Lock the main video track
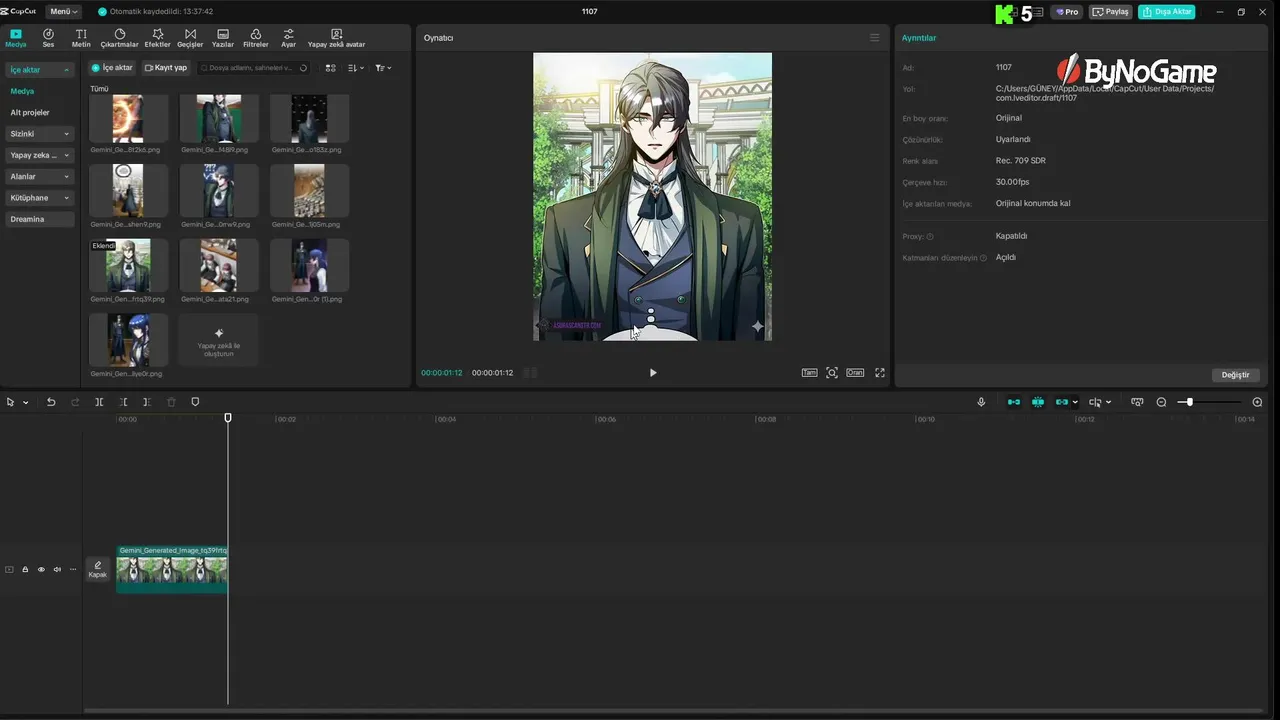Image resolution: width=1280 pixels, height=720 pixels. (x=25, y=569)
